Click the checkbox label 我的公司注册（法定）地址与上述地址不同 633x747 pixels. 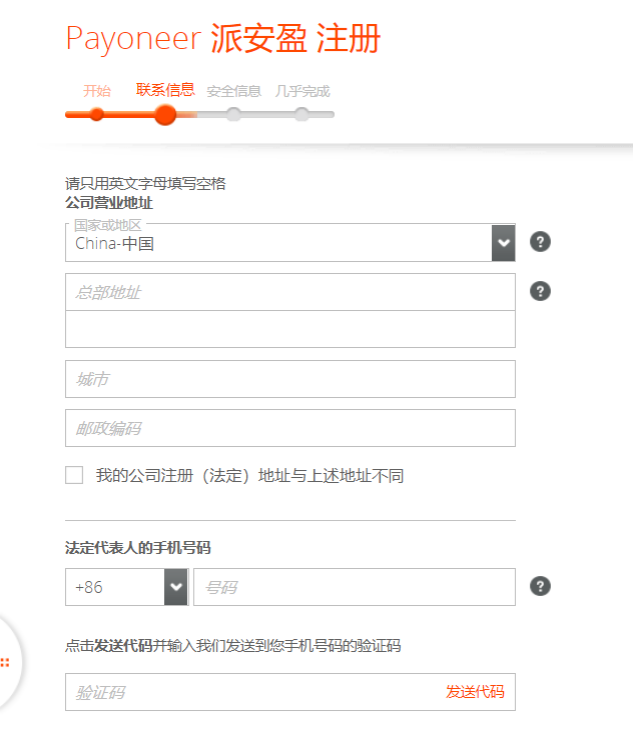[x=250, y=475]
